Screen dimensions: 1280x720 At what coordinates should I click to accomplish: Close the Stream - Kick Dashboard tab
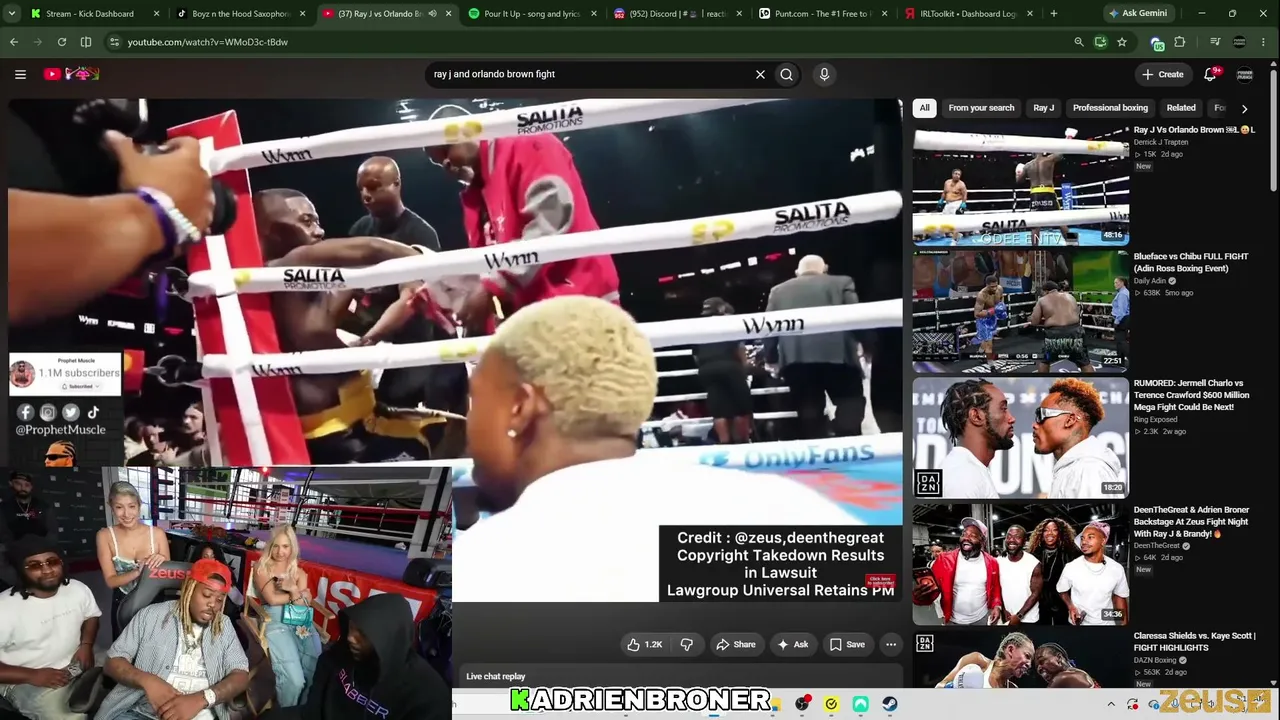click(157, 14)
